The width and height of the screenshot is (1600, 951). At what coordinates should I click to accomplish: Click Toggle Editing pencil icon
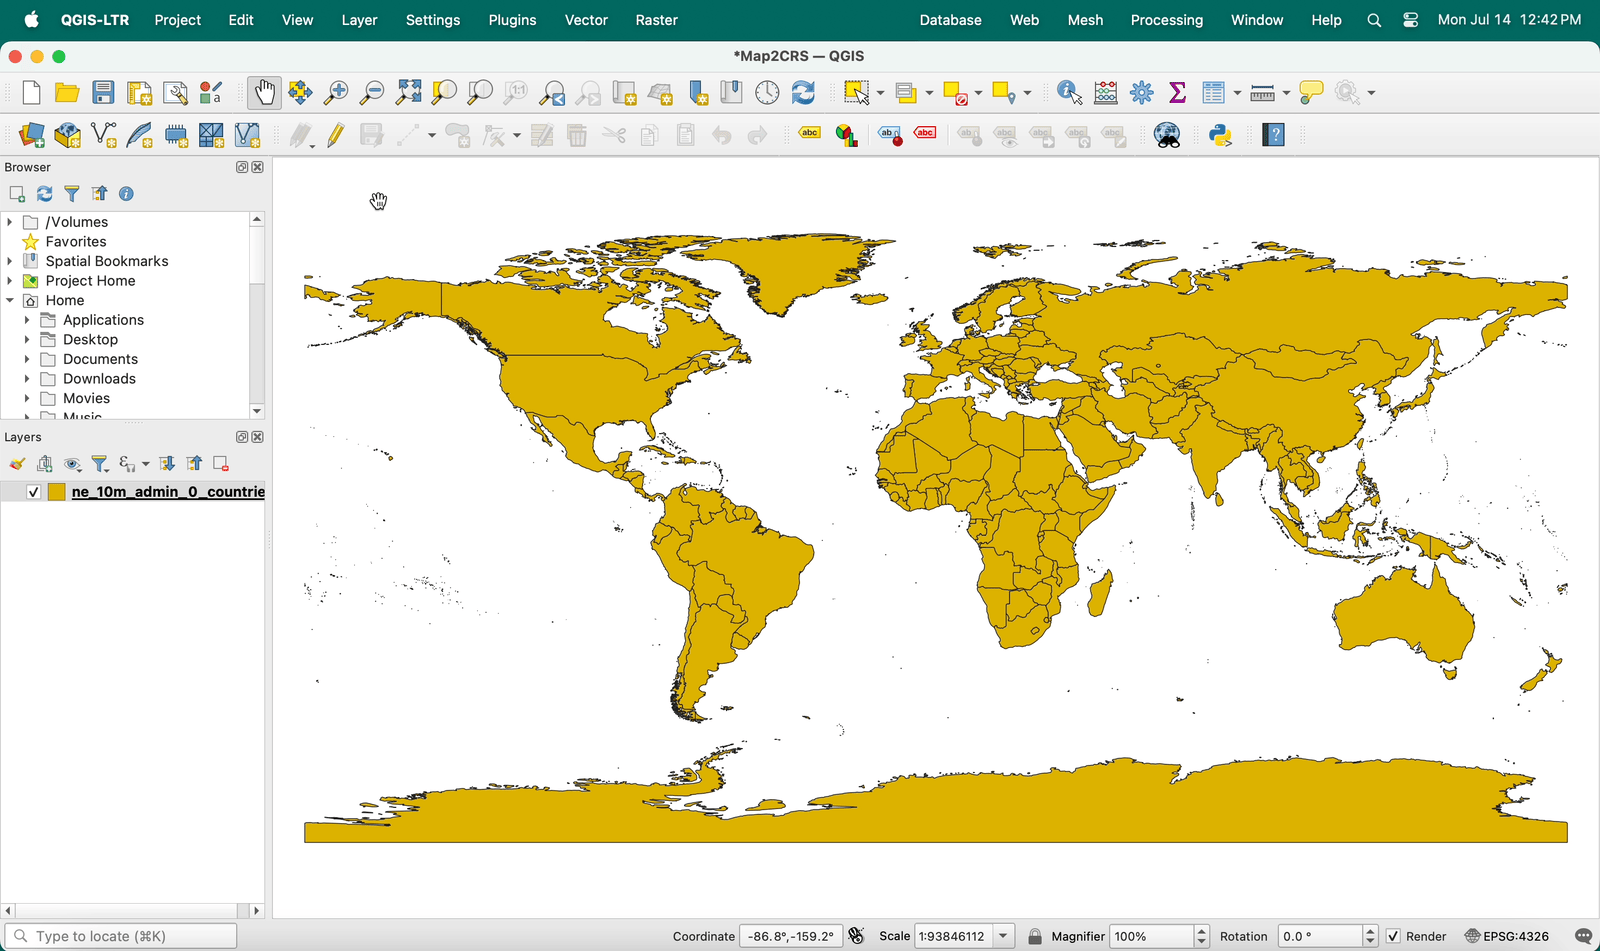[336, 135]
